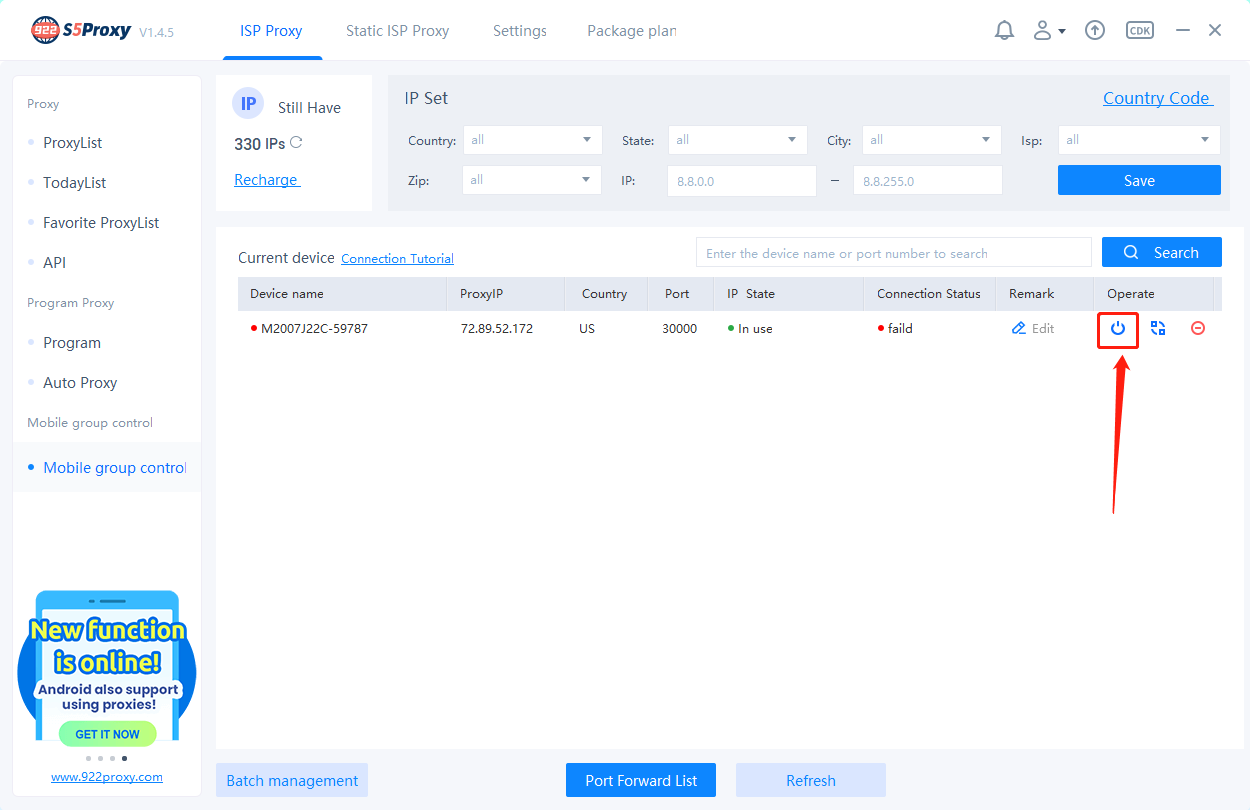Open Program in the sidebar
This screenshot has width=1250, height=810.
72,343
